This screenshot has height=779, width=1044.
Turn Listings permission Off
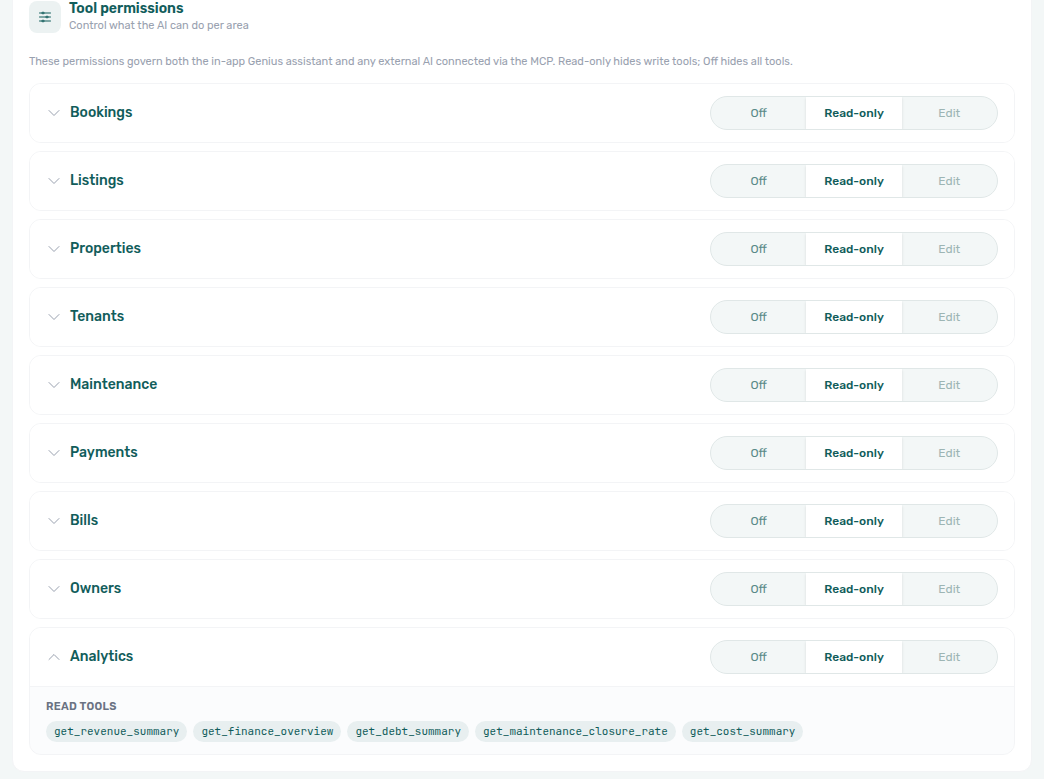point(758,181)
